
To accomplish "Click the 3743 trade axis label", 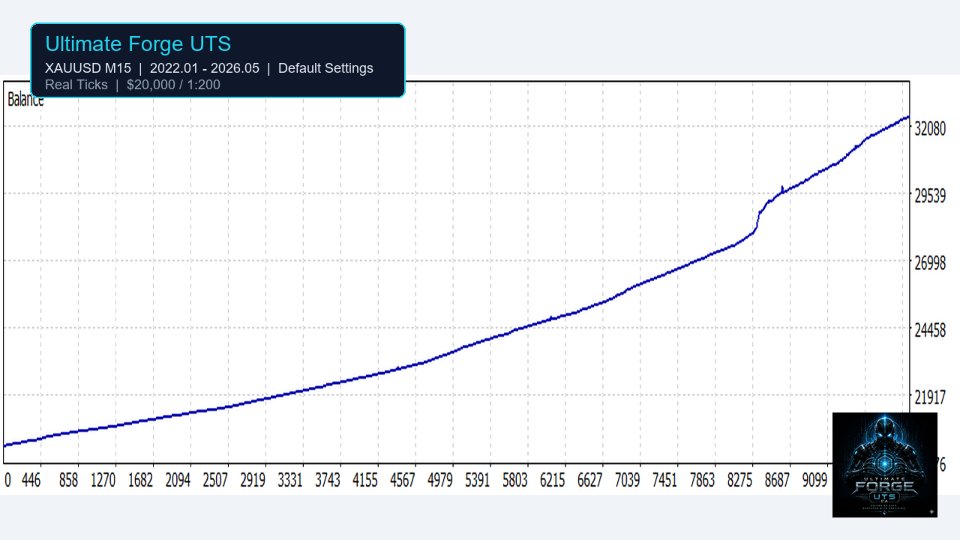I will [328, 480].
